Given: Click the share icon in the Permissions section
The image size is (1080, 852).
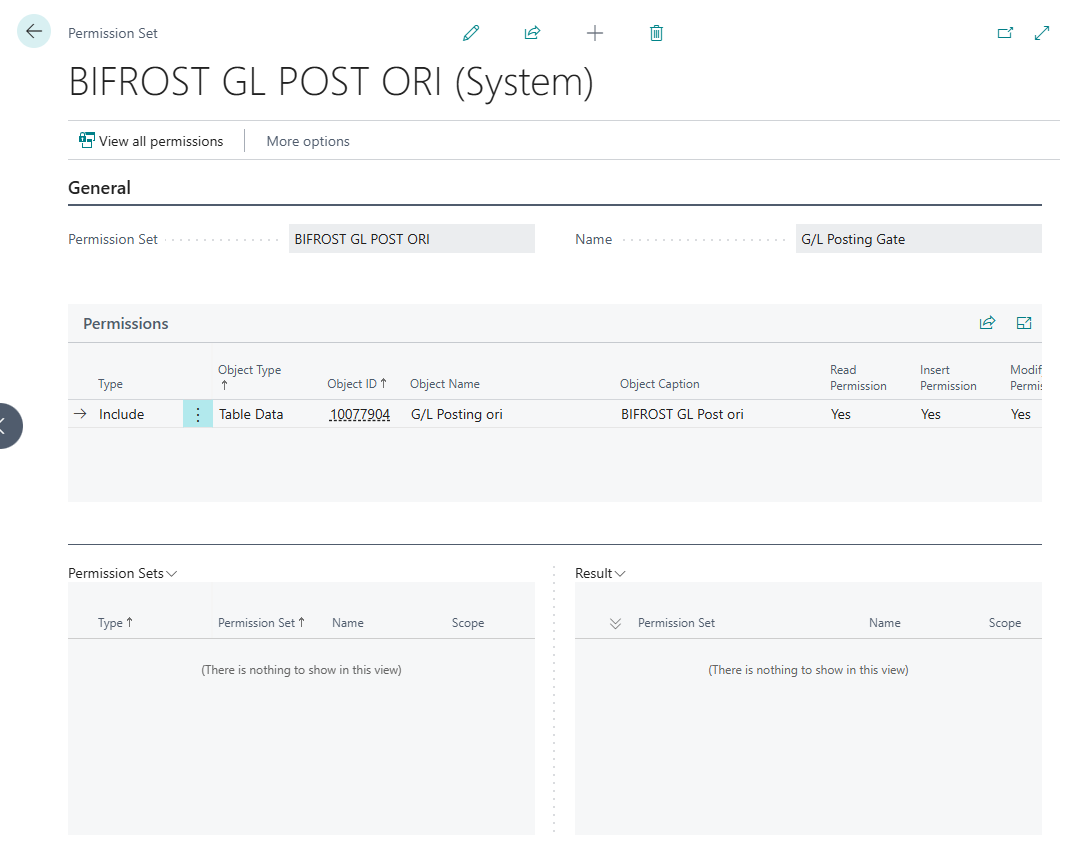Looking at the screenshot, I should click(987, 323).
